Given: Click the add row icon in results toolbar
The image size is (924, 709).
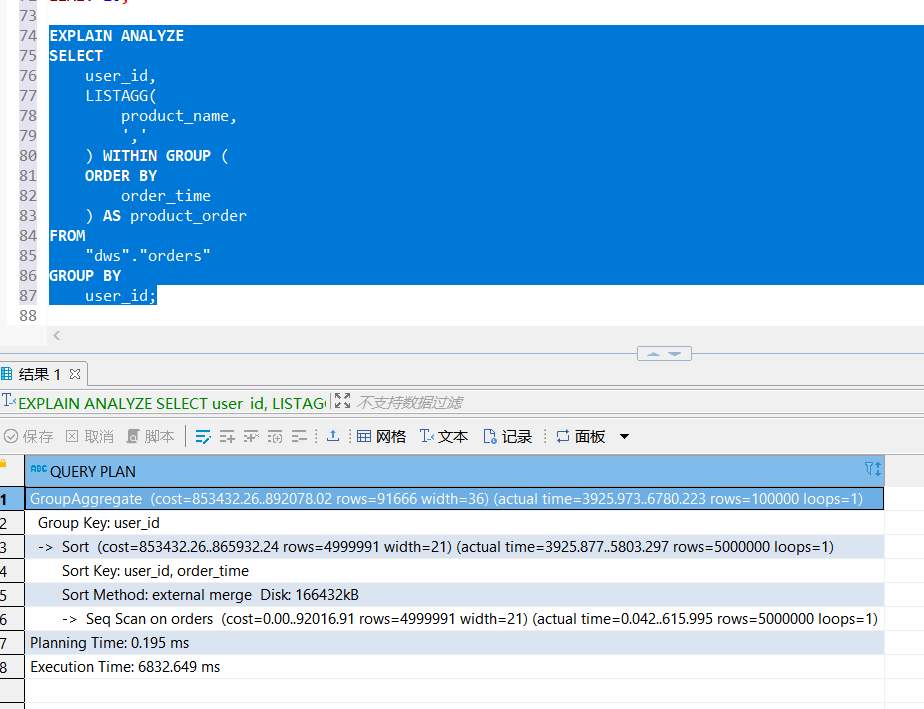Looking at the screenshot, I should pyautogui.click(x=227, y=436).
